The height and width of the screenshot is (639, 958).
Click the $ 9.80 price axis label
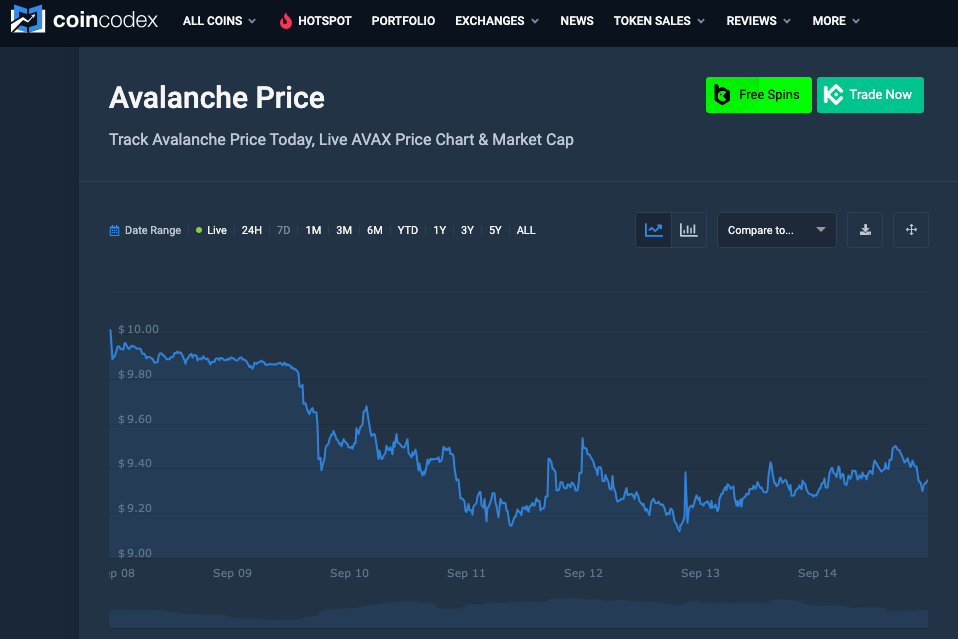tap(134, 374)
